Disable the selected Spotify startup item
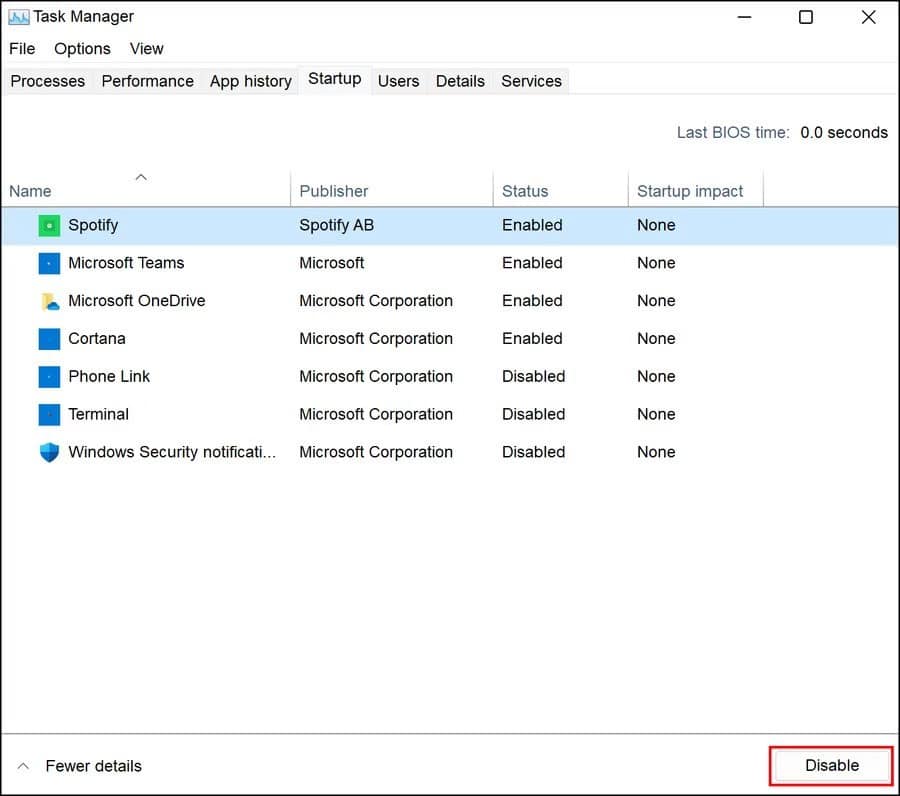This screenshot has height=796, width=900. pos(830,764)
